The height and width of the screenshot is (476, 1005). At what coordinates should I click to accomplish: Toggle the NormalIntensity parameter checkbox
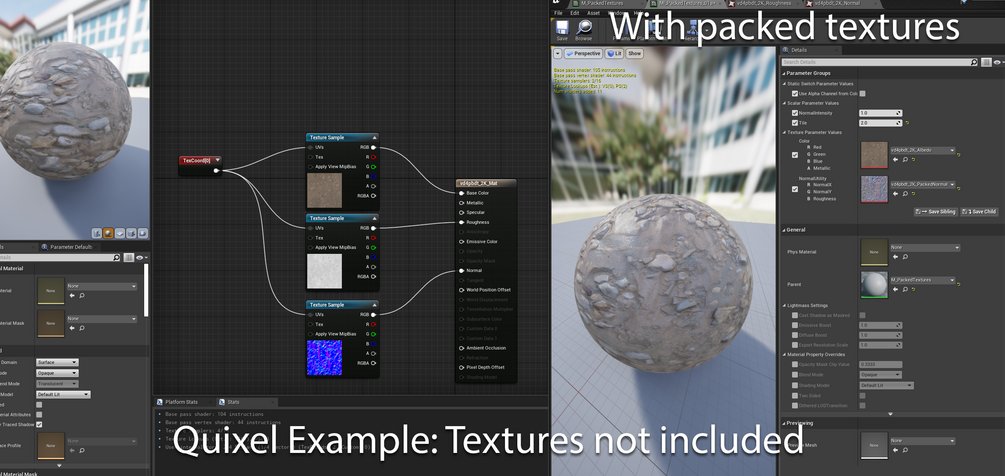[795, 113]
